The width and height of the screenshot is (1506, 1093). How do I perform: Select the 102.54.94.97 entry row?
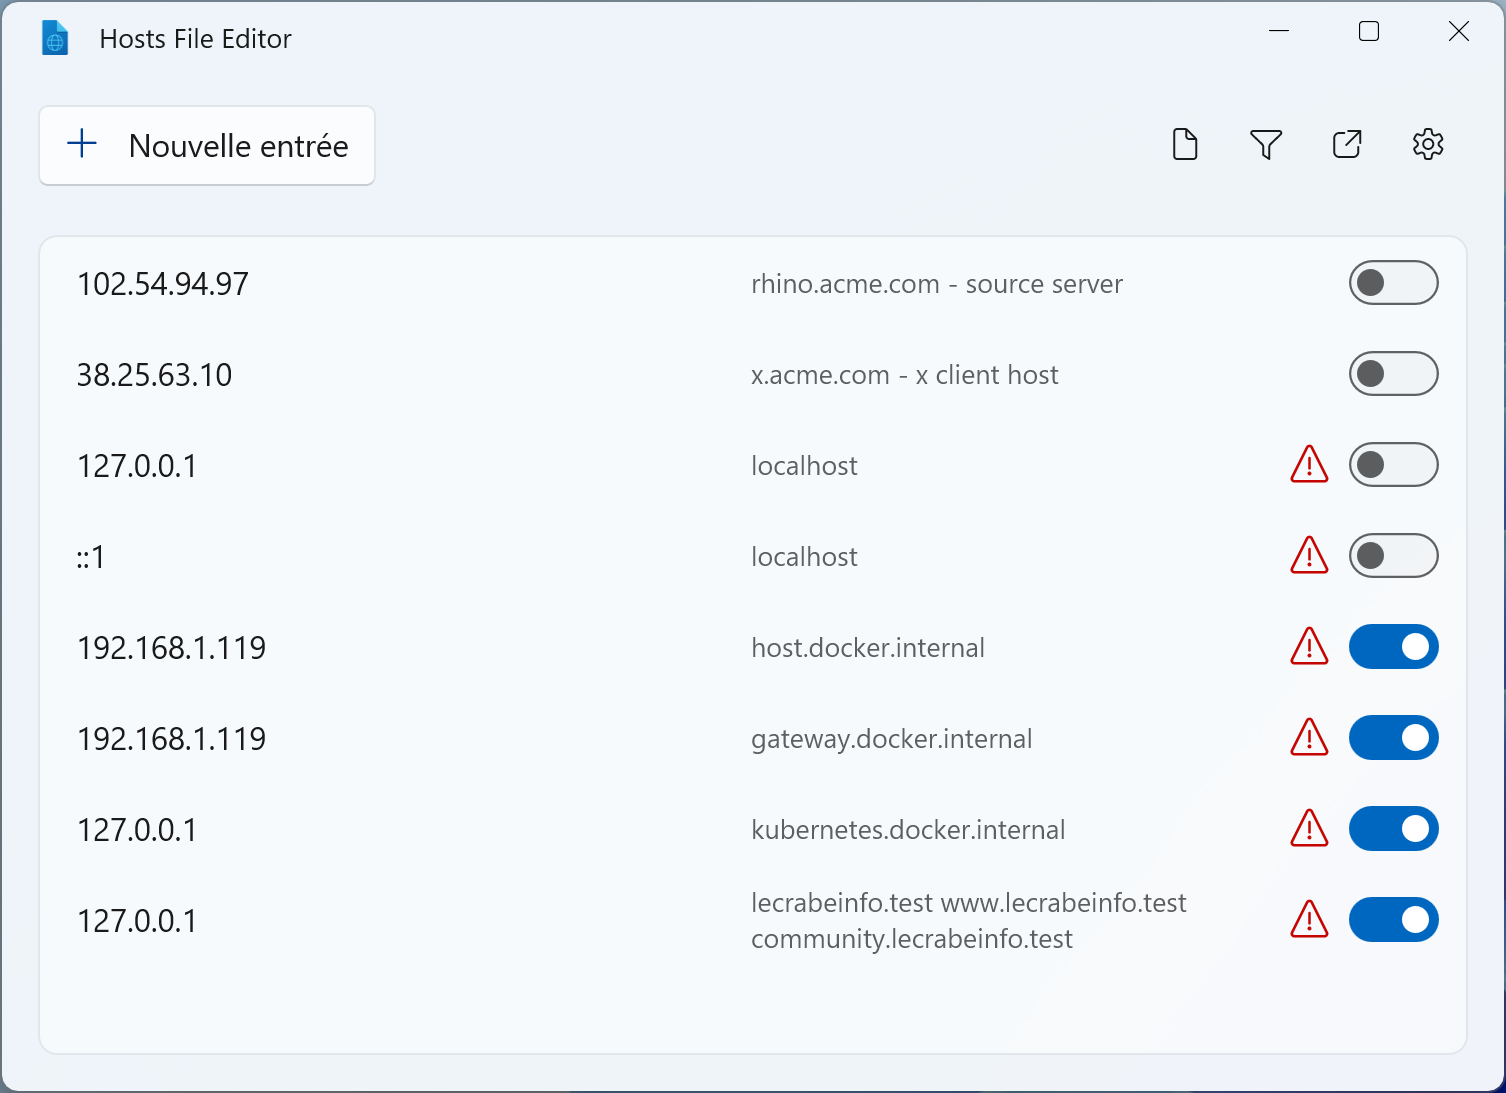pos(753,284)
